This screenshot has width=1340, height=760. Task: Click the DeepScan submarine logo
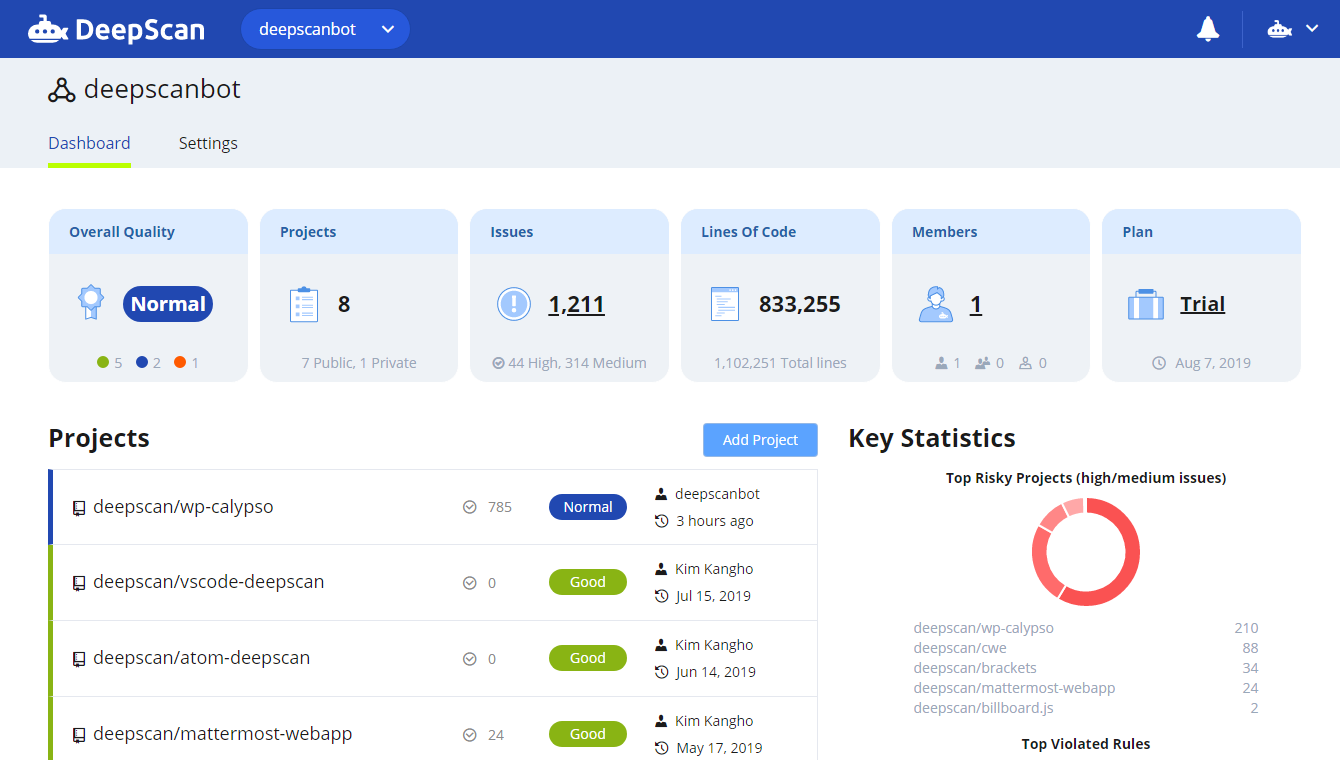(x=116, y=29)
